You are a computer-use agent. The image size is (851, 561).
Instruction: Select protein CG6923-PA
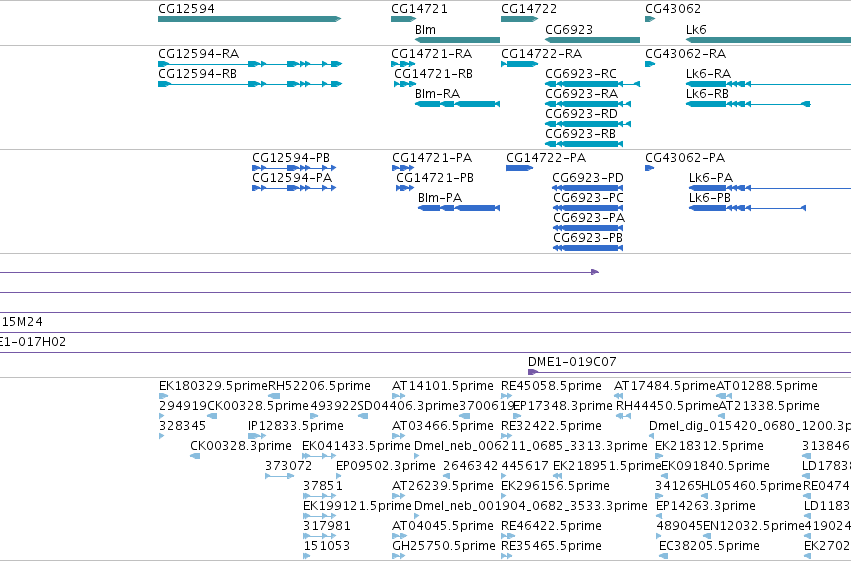pos(588,228)
